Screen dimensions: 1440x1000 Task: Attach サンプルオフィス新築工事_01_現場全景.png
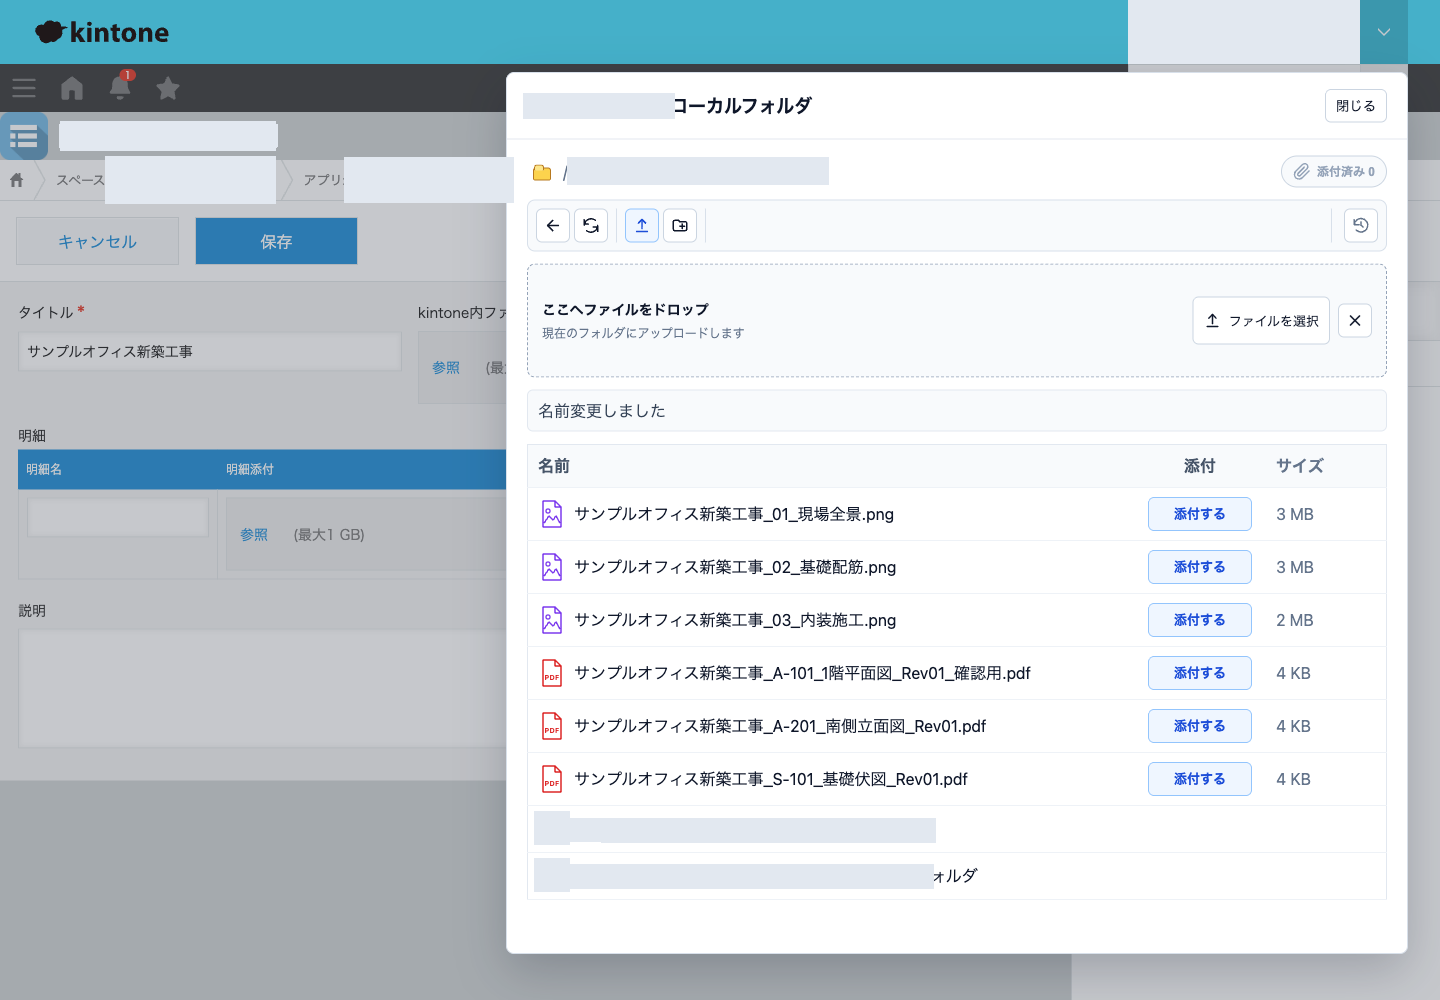1200,514
